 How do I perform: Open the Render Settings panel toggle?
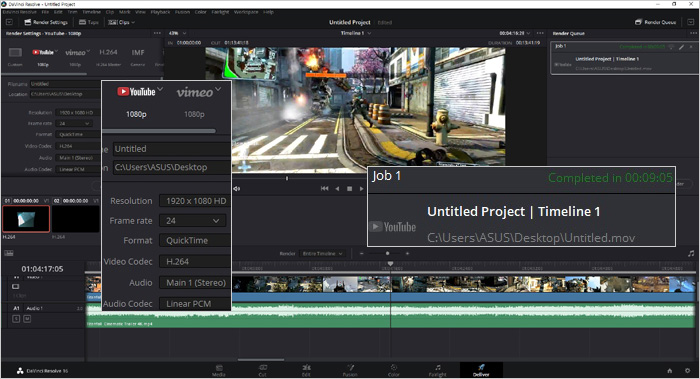46,22
